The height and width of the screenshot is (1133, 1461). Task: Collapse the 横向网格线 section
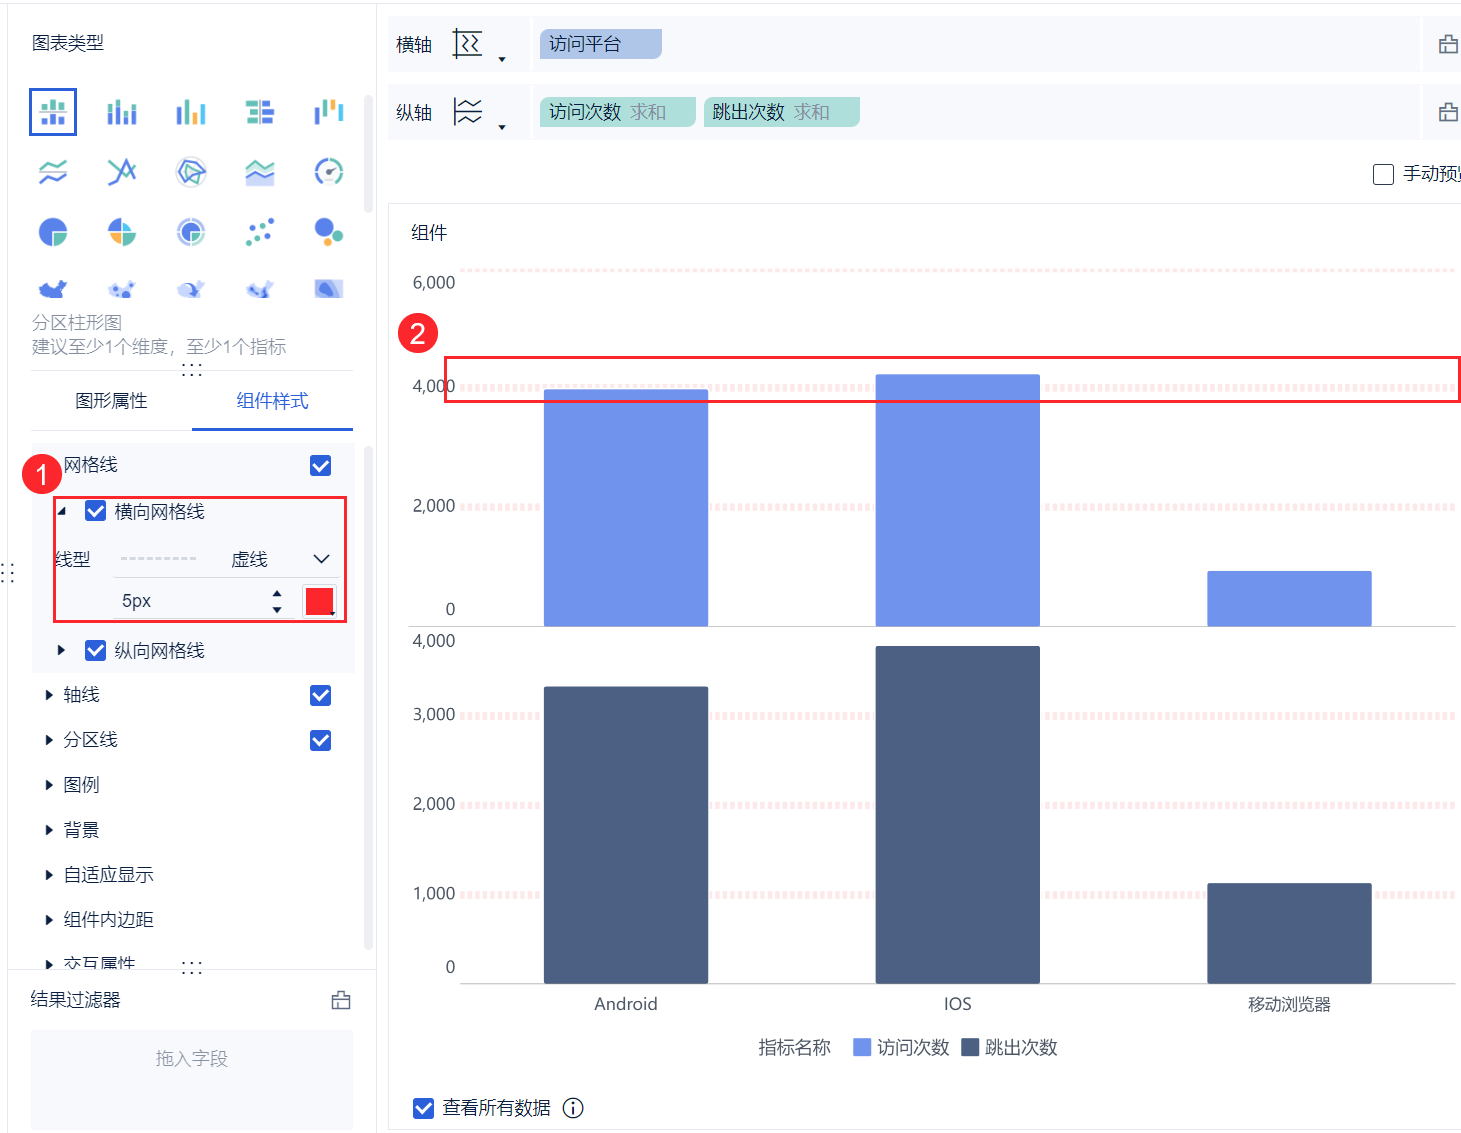coord(62,511)
